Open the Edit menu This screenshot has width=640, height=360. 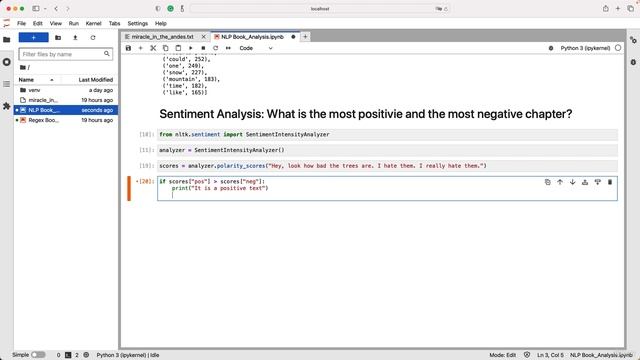point(38,23)
